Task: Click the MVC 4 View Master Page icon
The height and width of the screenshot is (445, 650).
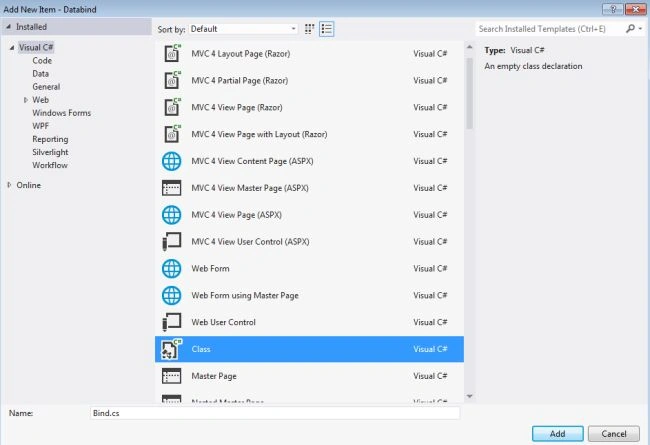Action: pos(172,188)
